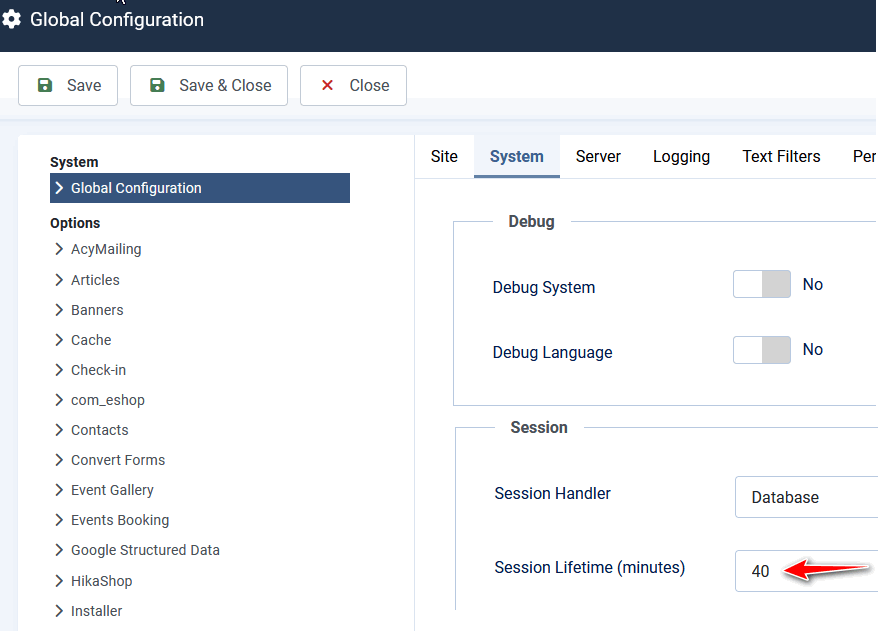Open the Event Gallery options link
The width and height of the screenshot is (878, 631).
click(112, 490)
